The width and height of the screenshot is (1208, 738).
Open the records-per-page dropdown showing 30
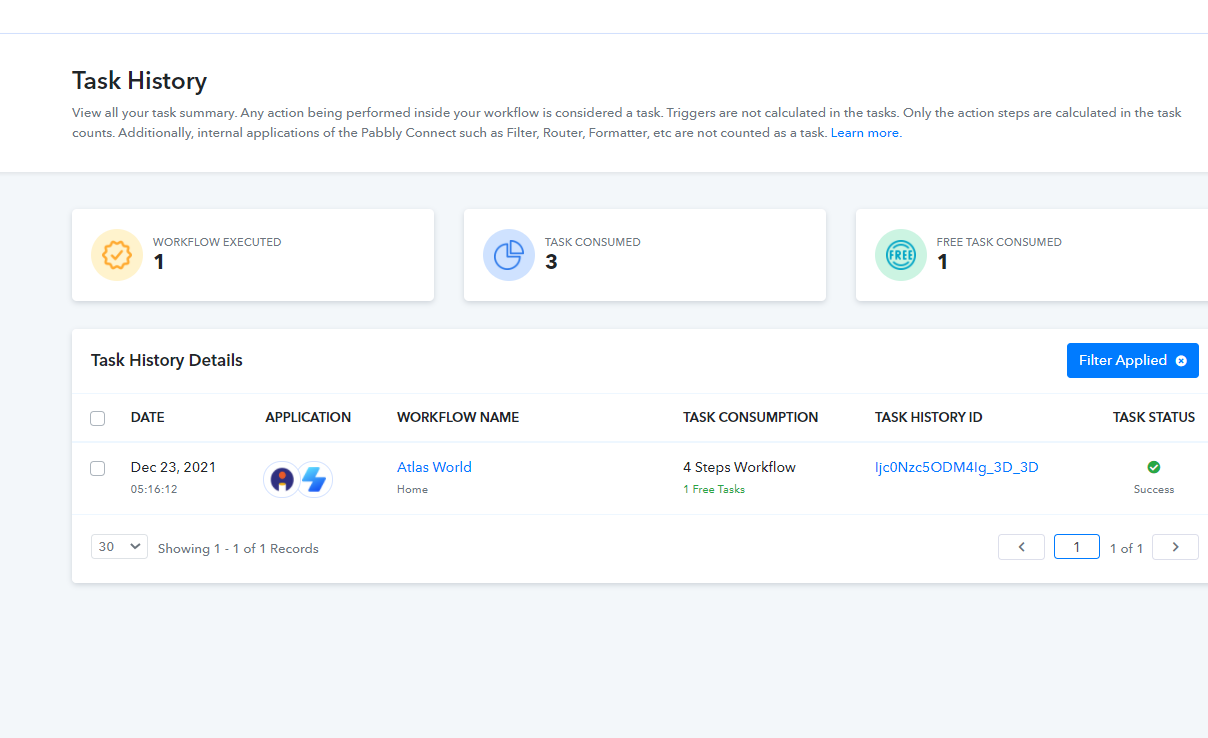(x=119, y=547)
